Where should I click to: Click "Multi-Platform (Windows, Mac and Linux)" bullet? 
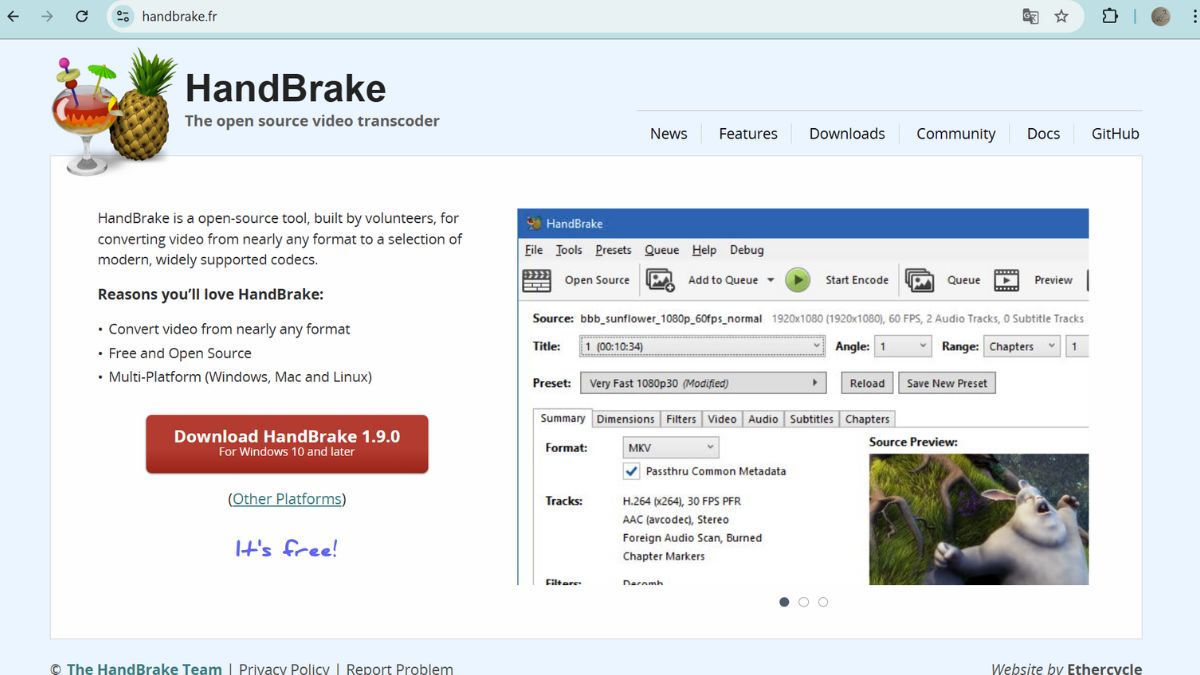point(240,377)
